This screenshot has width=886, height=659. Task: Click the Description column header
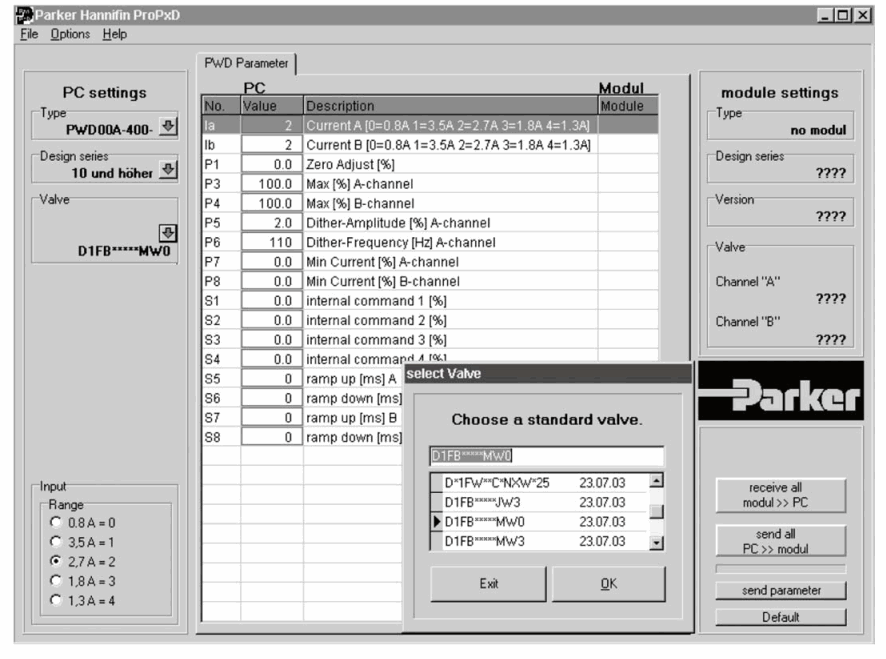(450, 106)
